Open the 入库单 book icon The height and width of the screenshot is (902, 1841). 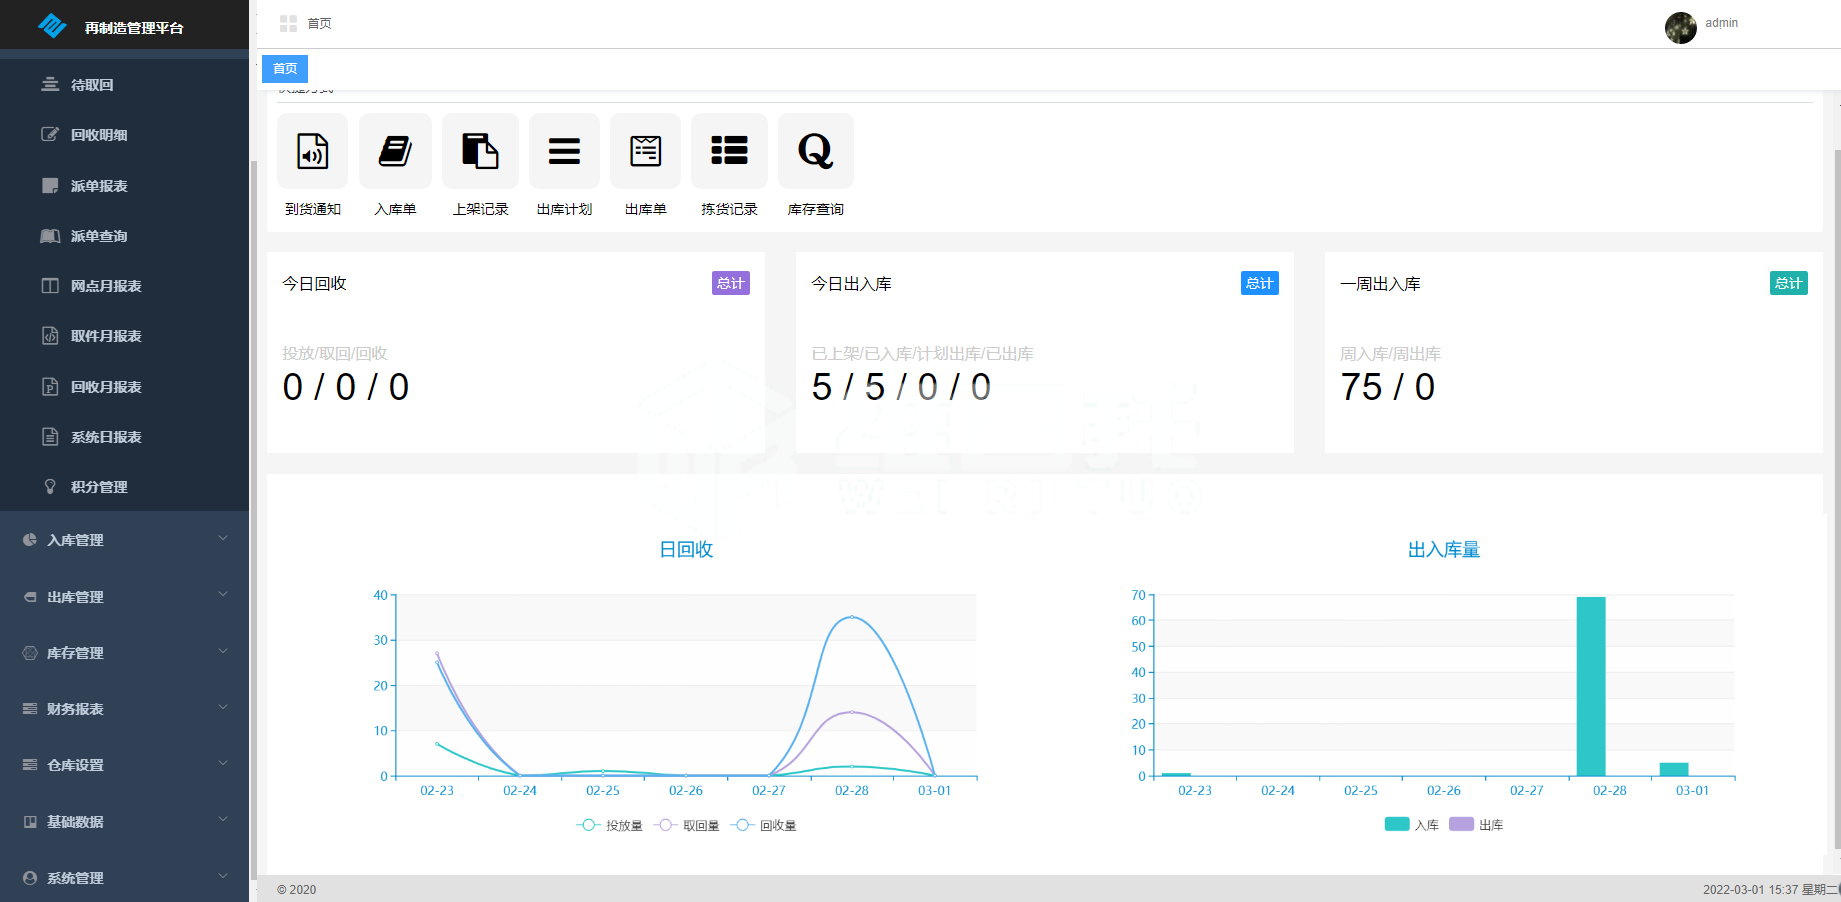pyautogui.click(x=395, y=152)
